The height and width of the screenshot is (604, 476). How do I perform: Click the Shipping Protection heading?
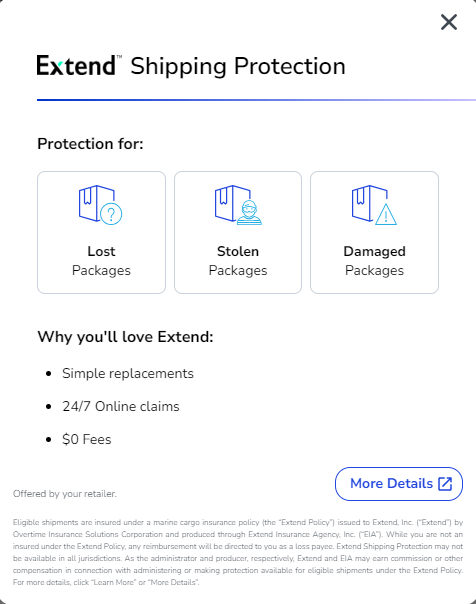(x=238, y=66)
